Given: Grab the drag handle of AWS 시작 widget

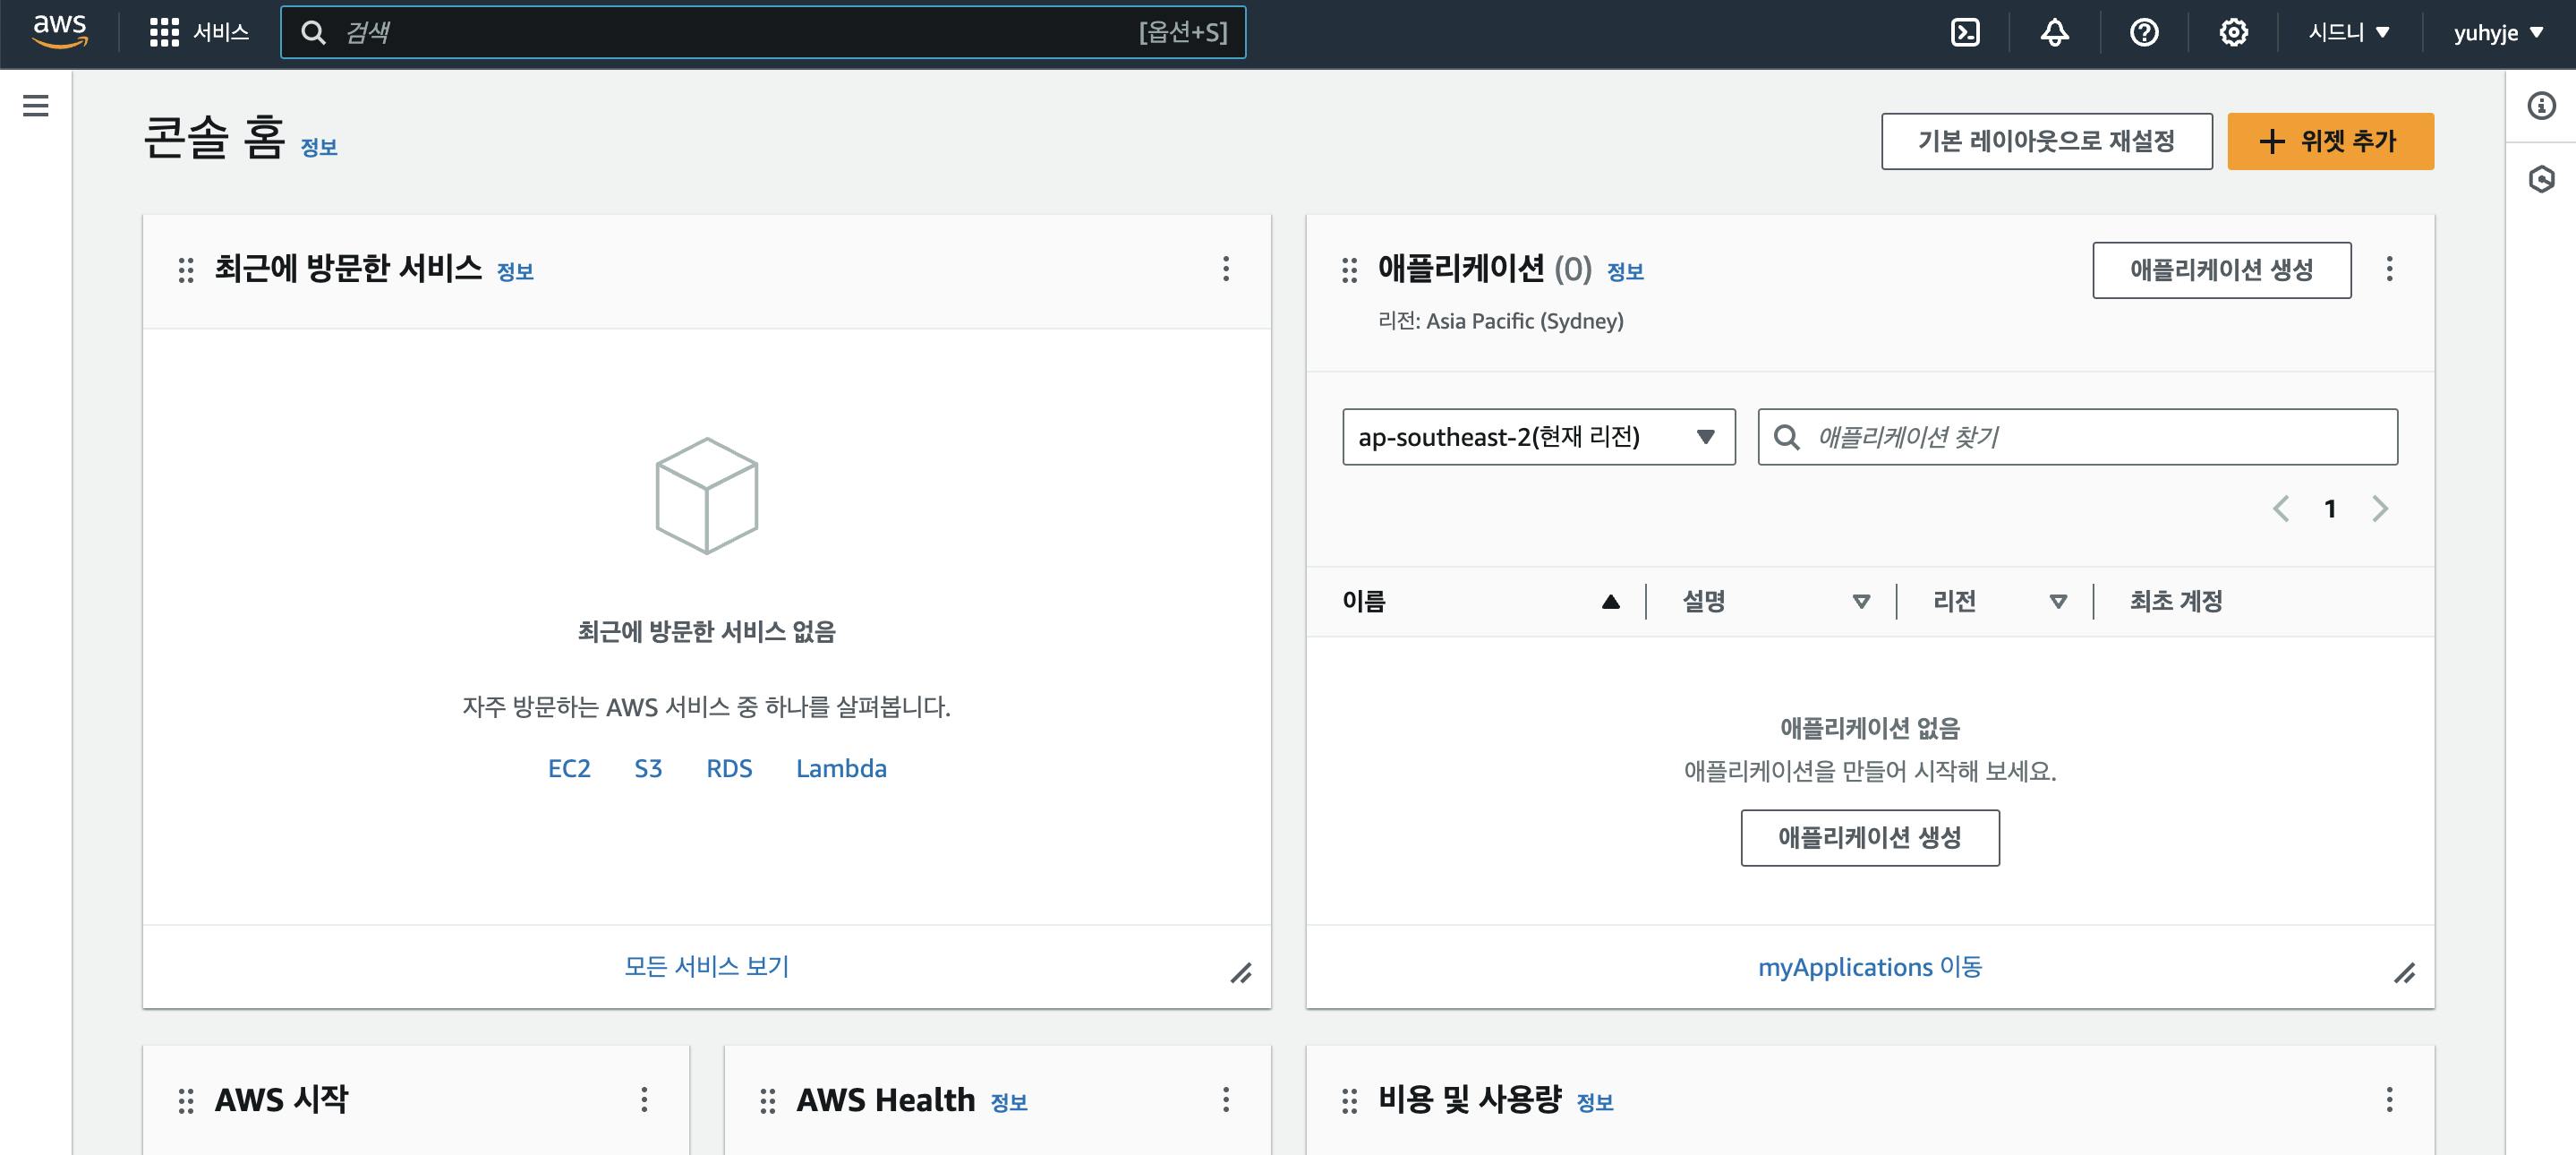Looking at the screenshot, I should coord(186,1101).
